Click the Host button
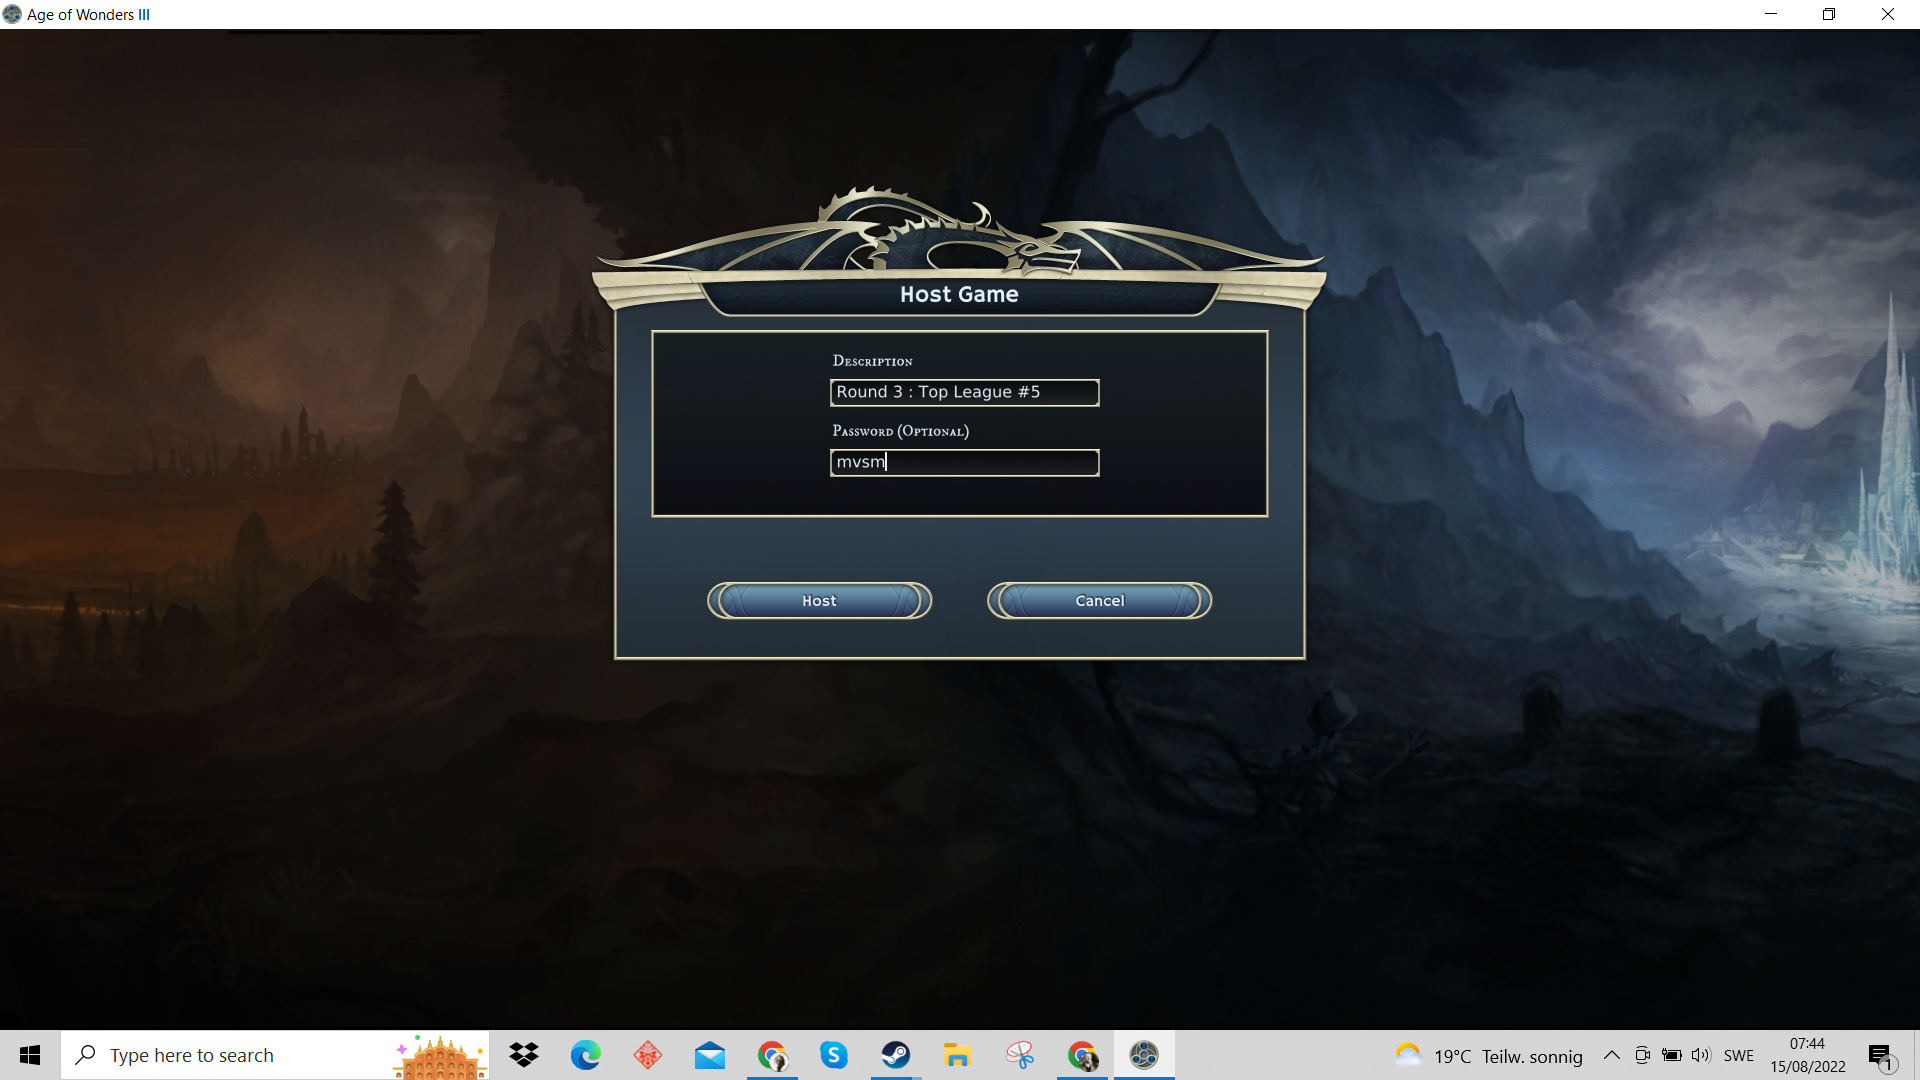The height and width of the screenshot is (1080, 1920). [x=819, y=601]
